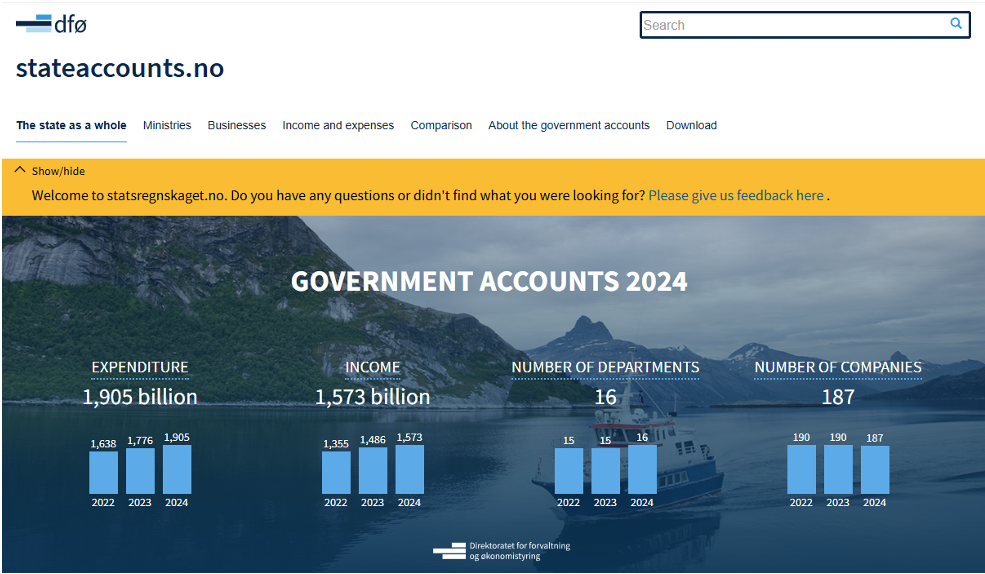Click the dfø logo in header
This screenshot has width=985, height=574.
tap(51, 24)
